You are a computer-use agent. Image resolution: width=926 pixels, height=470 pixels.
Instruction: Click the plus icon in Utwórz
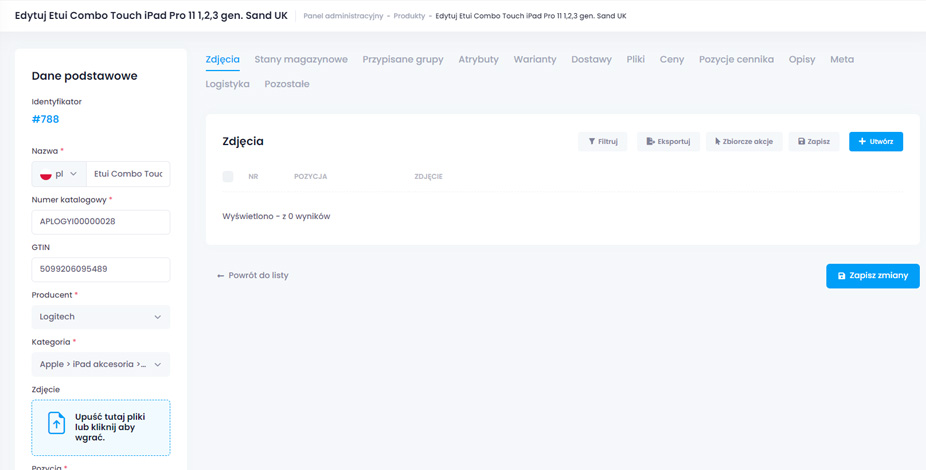[x=863, y=142]
